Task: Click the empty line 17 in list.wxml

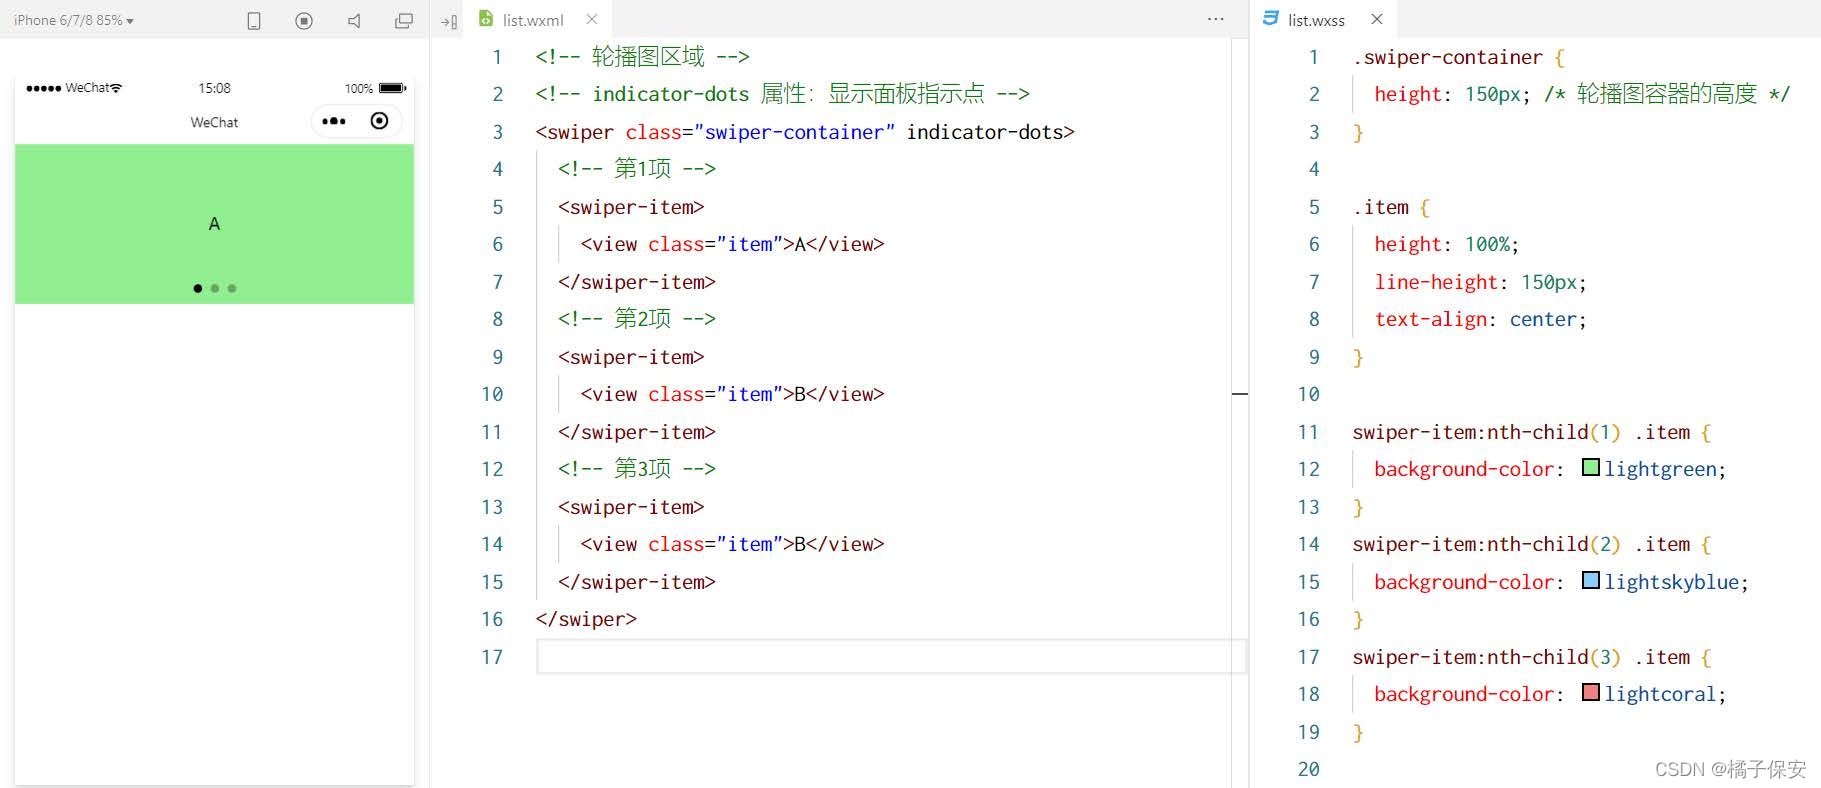Action: click(890, 657)
